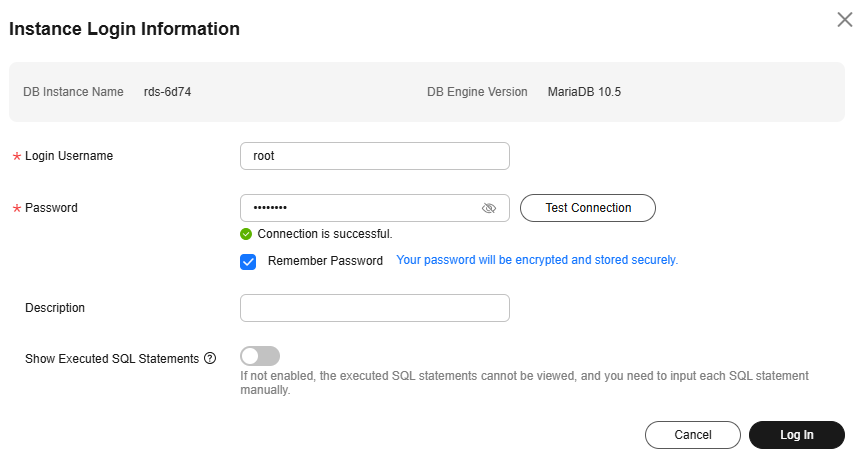Screen dimensions: 863x461
Task: Click the green connection success checkmark icon
Action: point(246,234)
